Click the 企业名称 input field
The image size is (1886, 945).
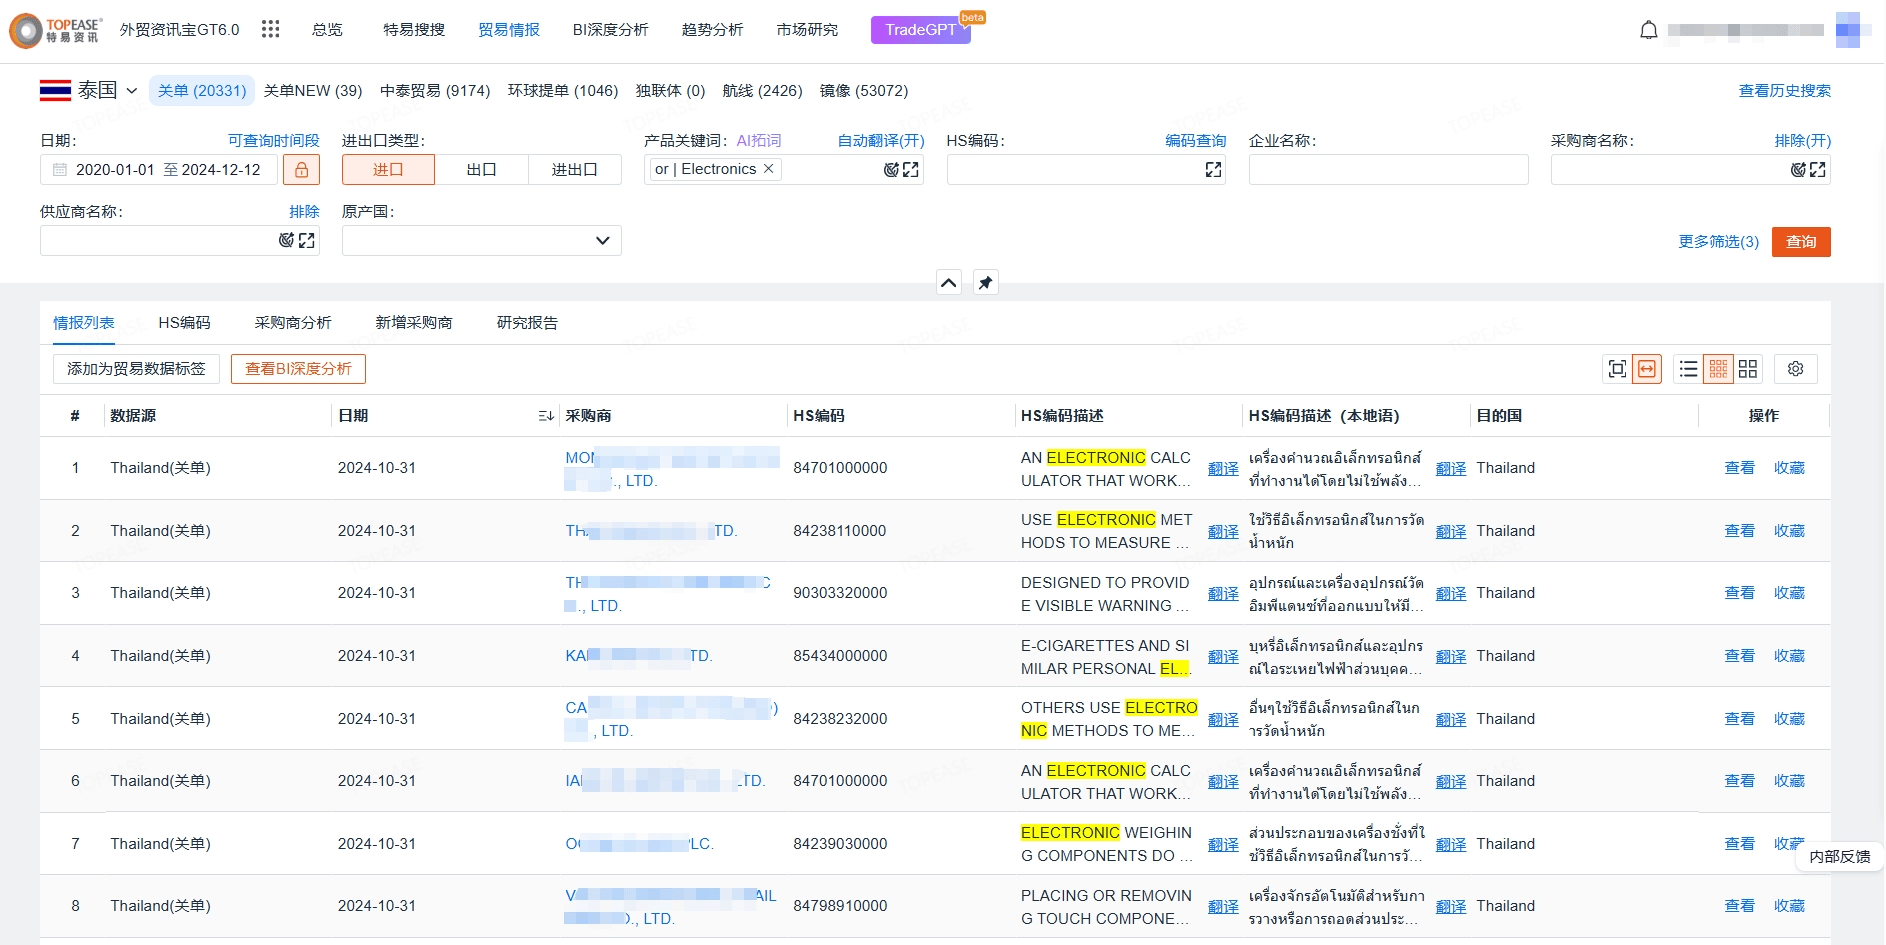[x=1387, y=170]
